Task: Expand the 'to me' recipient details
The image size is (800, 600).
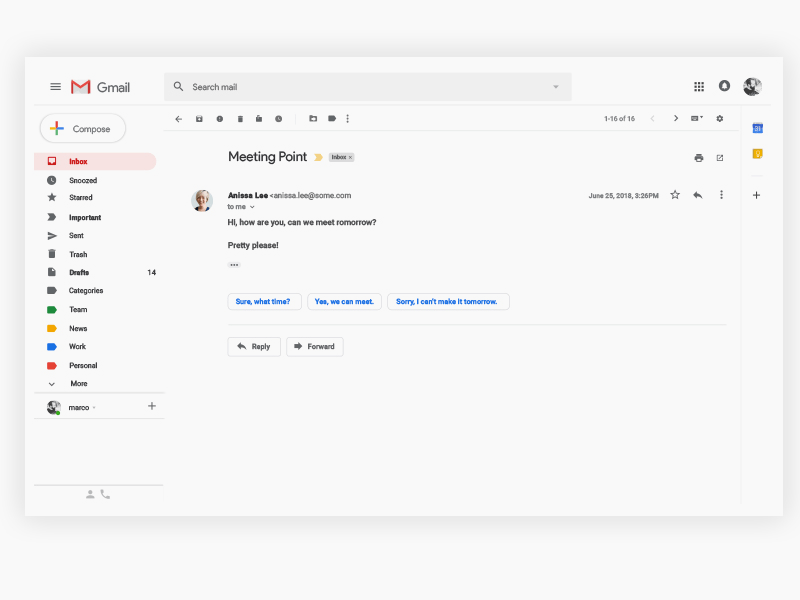Action: (250, 207)
